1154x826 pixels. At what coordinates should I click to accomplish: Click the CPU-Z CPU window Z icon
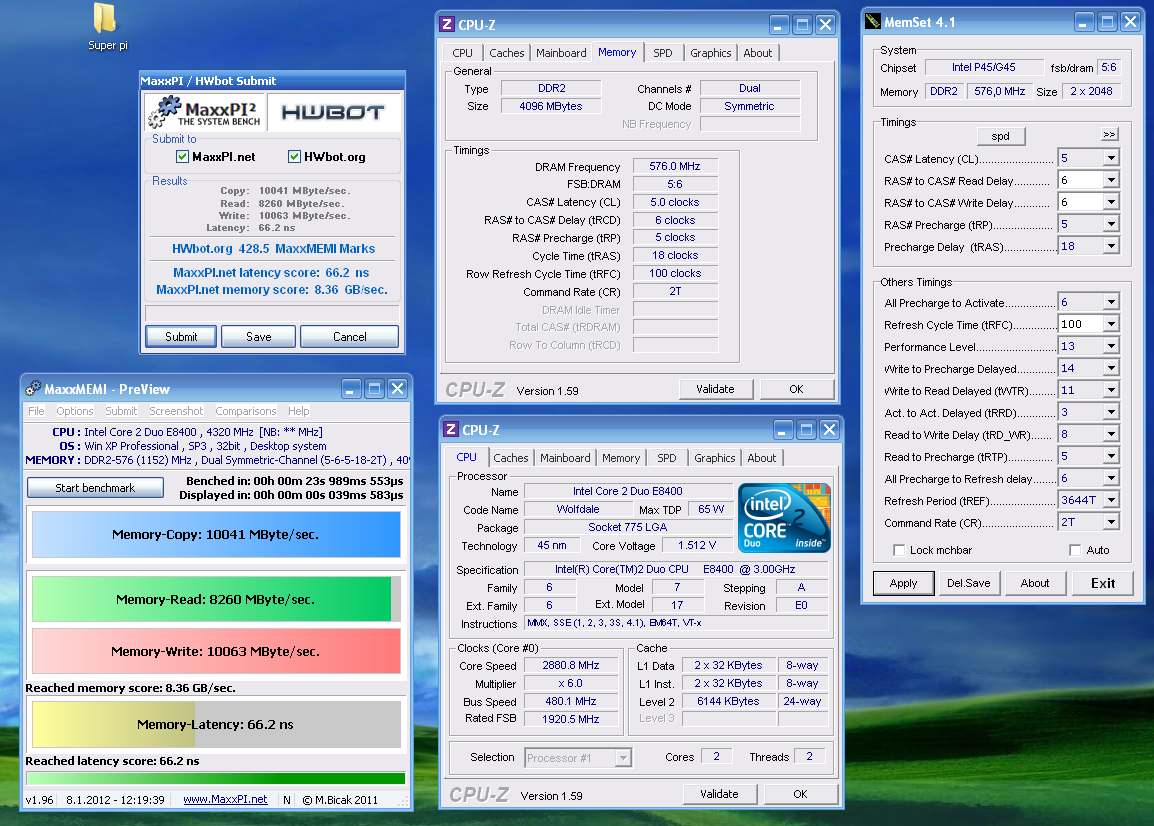pyautogui.click(x=451, y=429)
